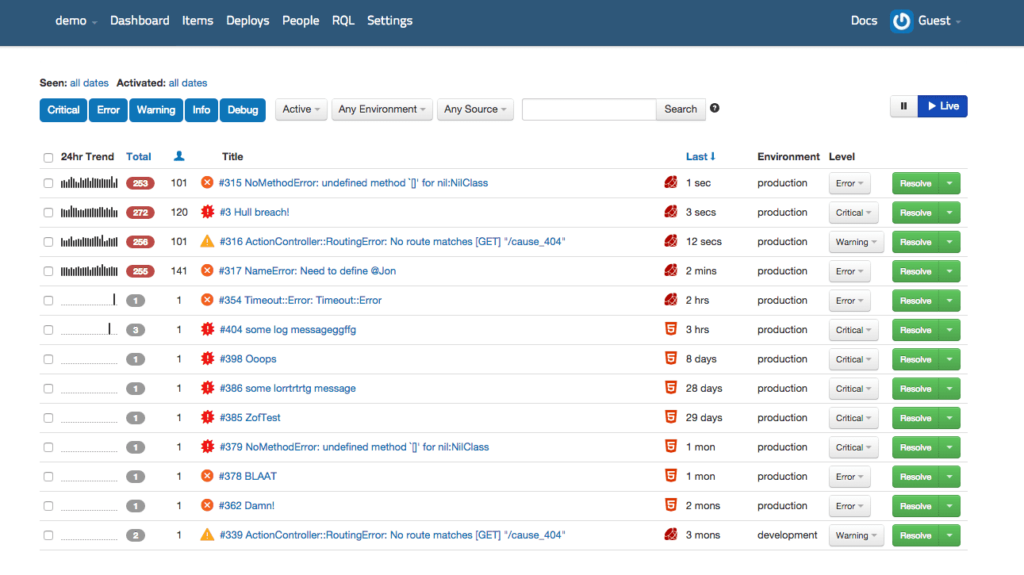Expand Resolve options arrow for #317 NameError
Screen dimensions: 1024x575
tap(950, 271)
